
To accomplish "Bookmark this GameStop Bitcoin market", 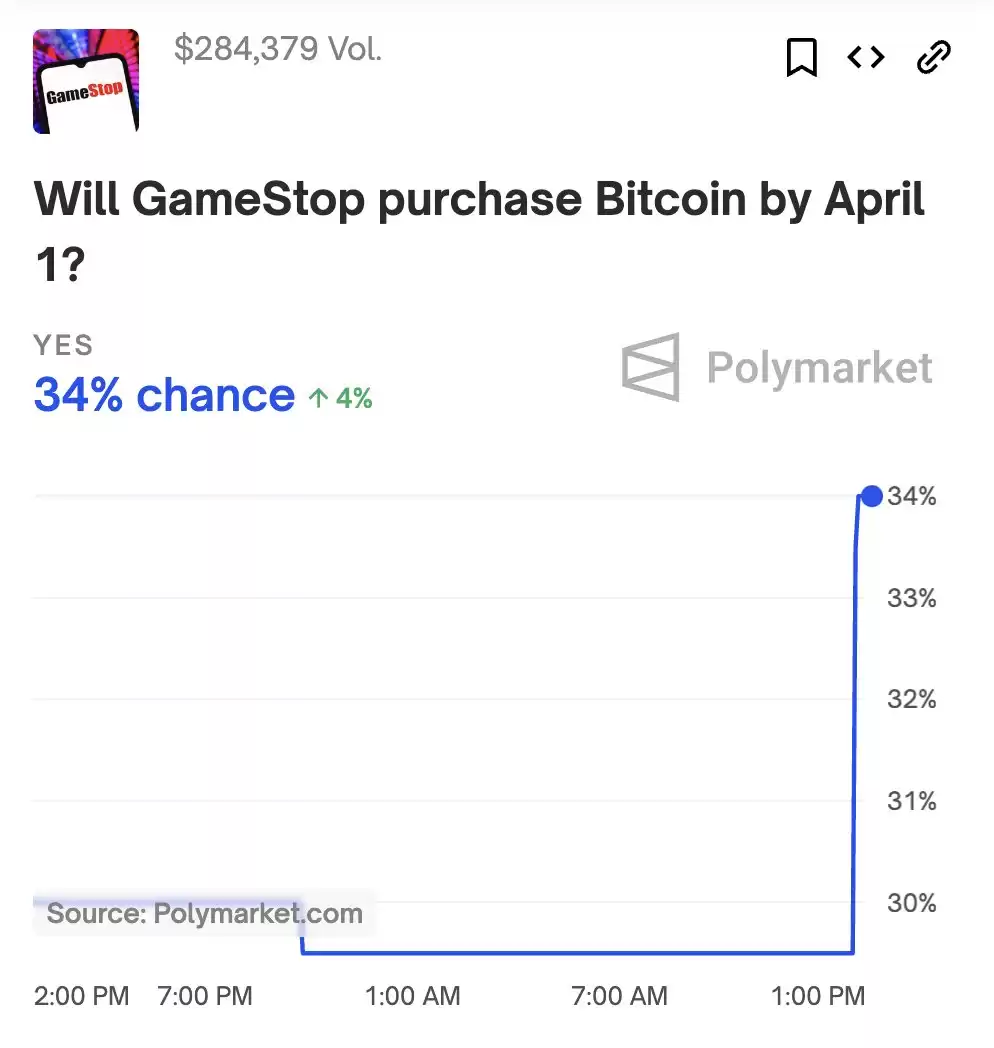I will pyautogui.click(x=801, y=58).
